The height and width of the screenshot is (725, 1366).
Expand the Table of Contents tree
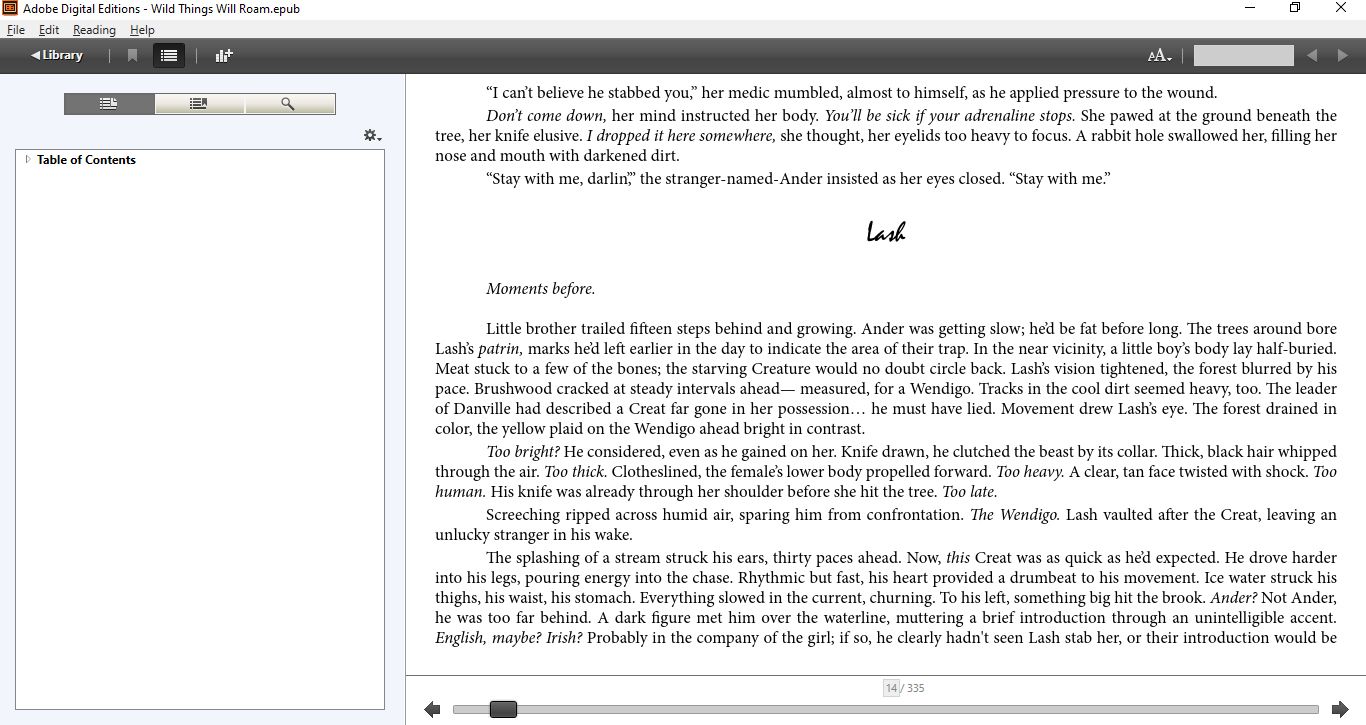point(27,159)
